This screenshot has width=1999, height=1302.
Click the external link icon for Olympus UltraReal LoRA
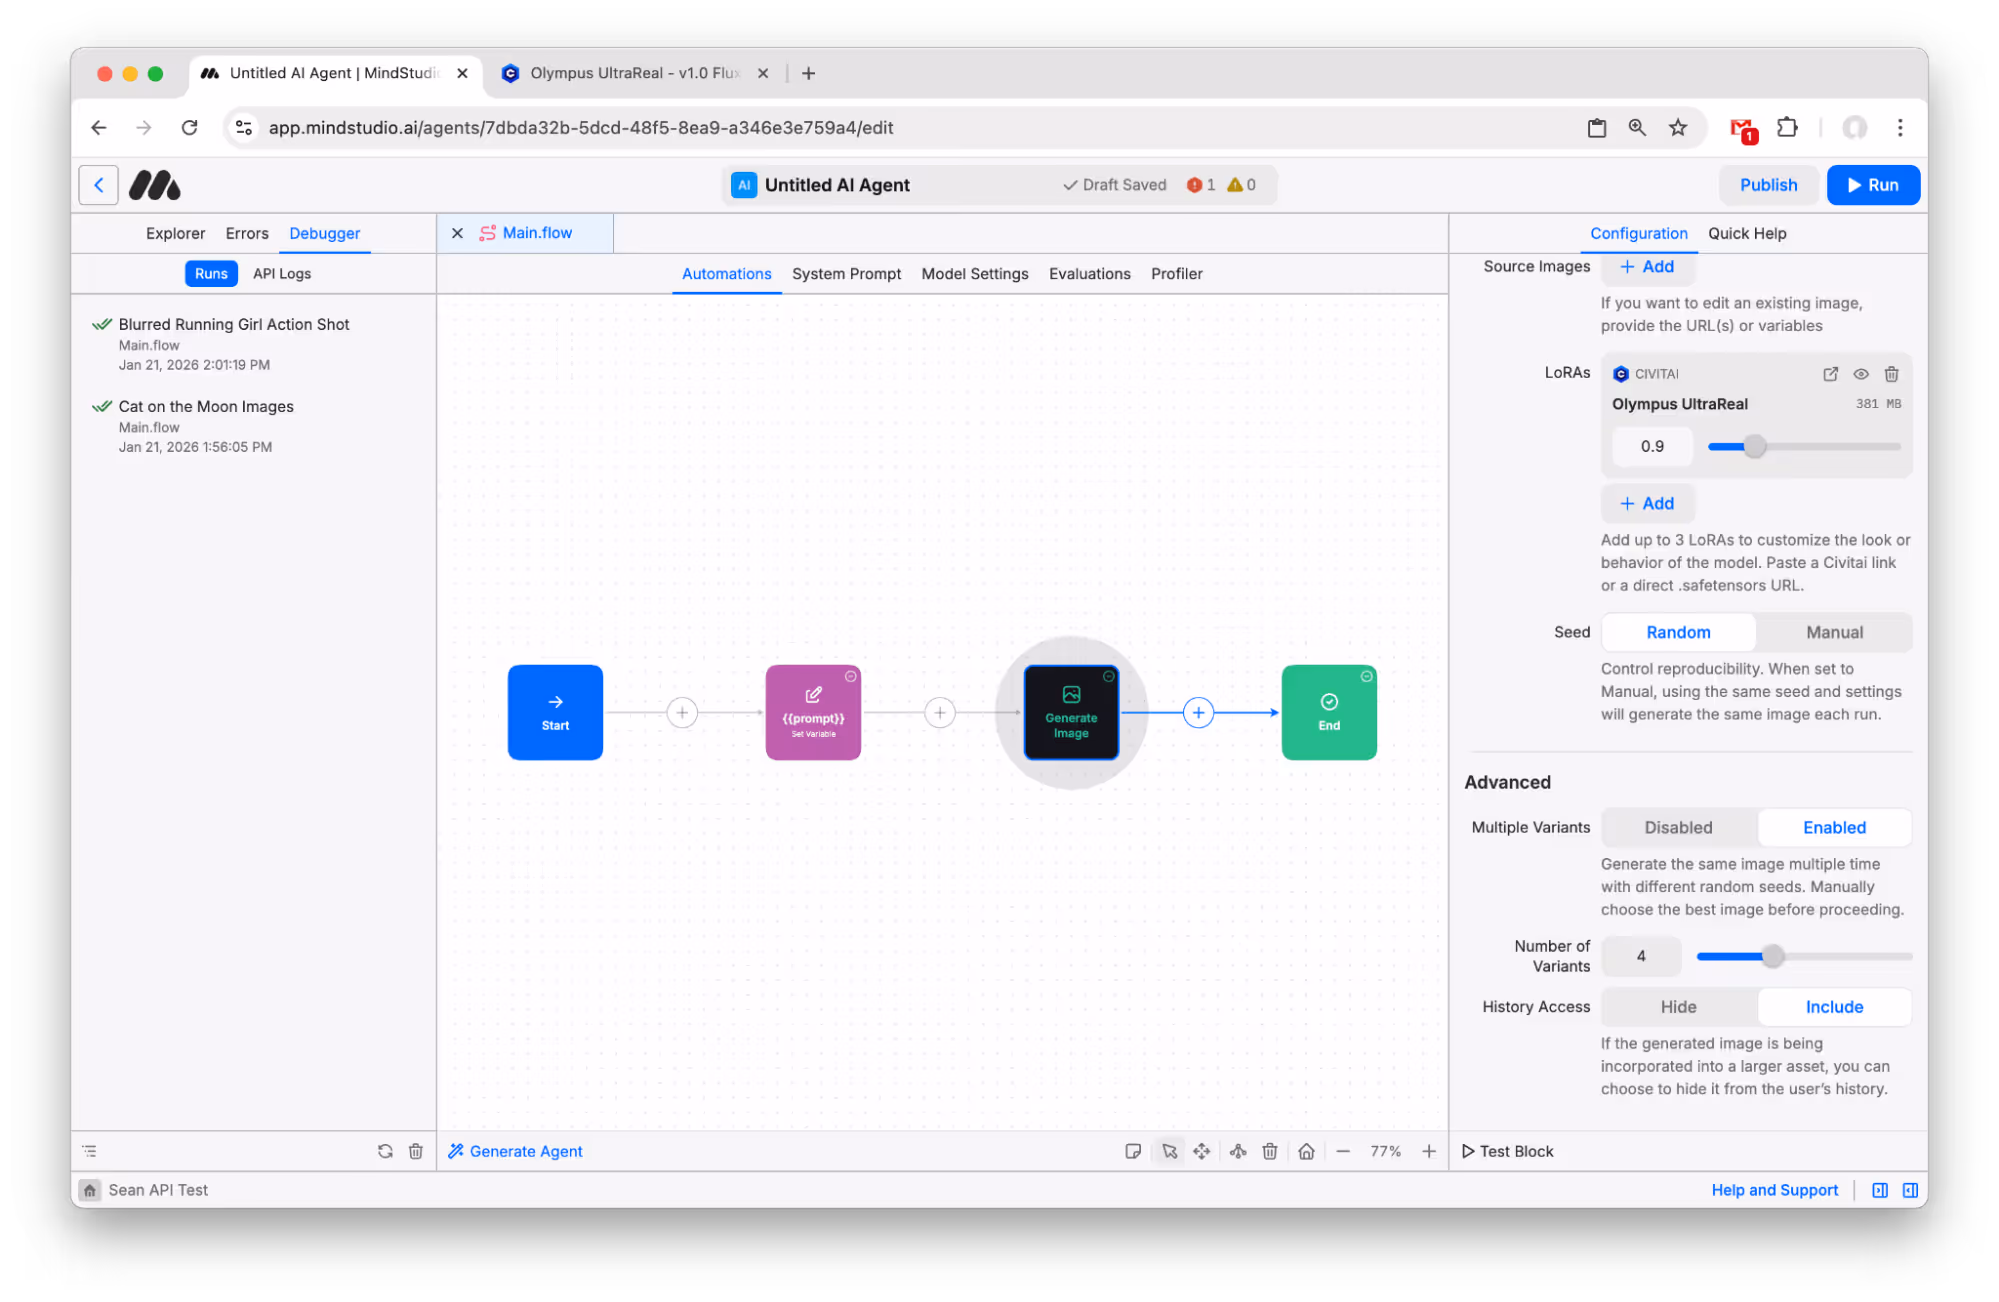[1830, 373]
